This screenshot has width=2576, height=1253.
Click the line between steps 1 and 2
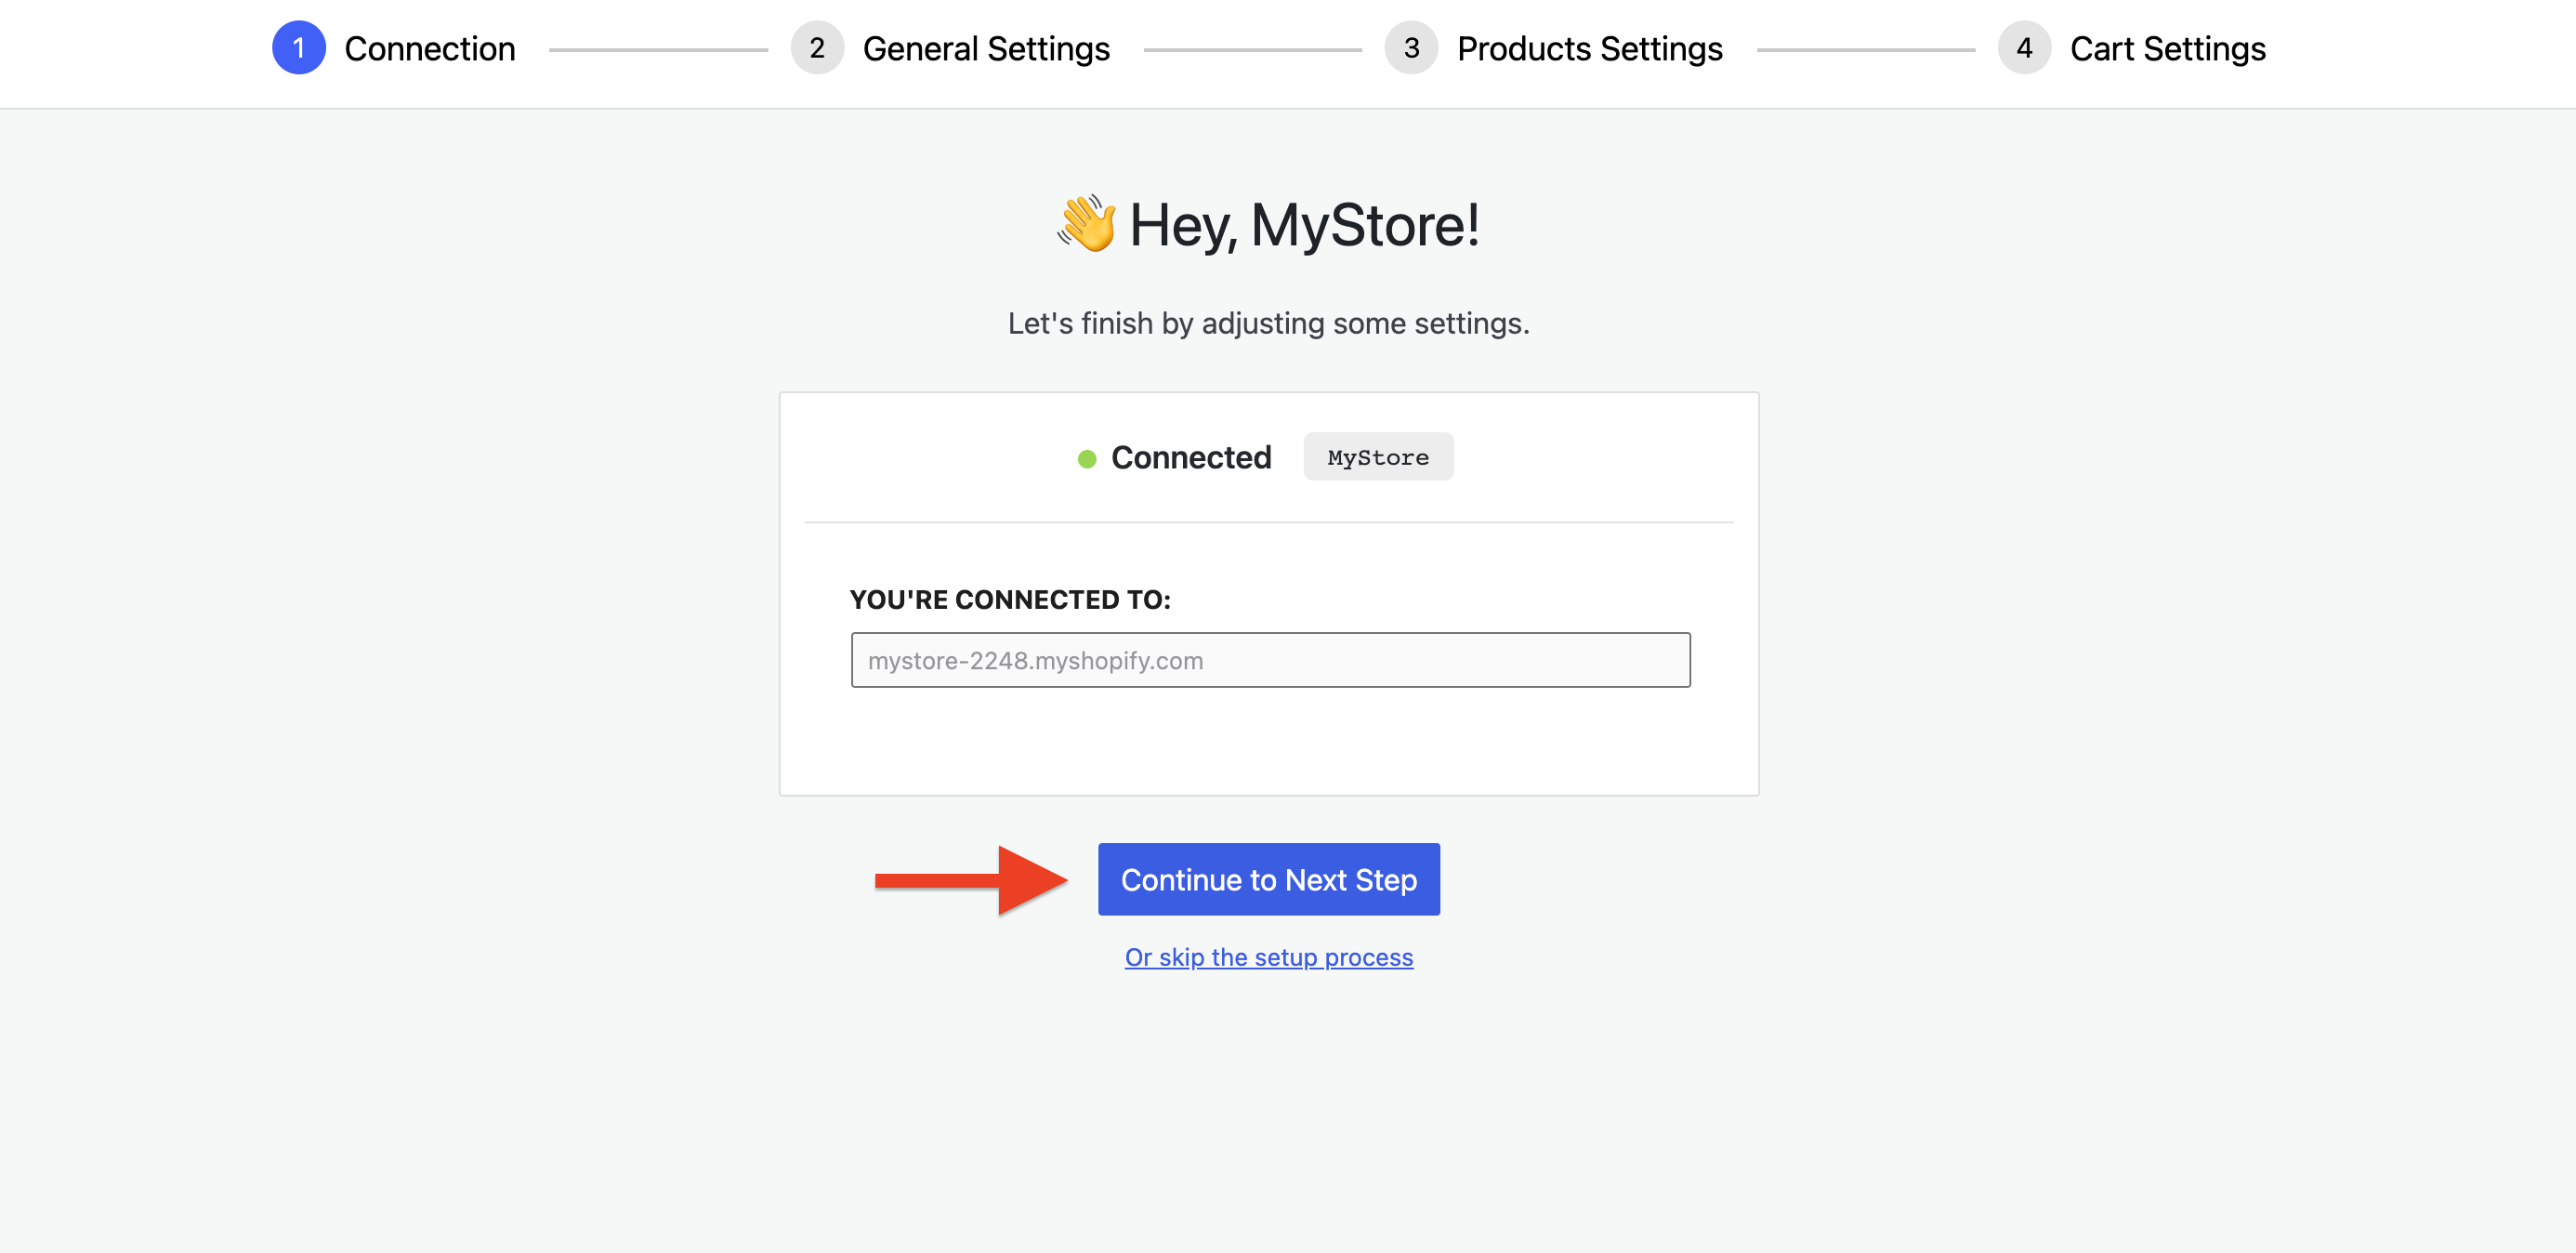(657, 49)
